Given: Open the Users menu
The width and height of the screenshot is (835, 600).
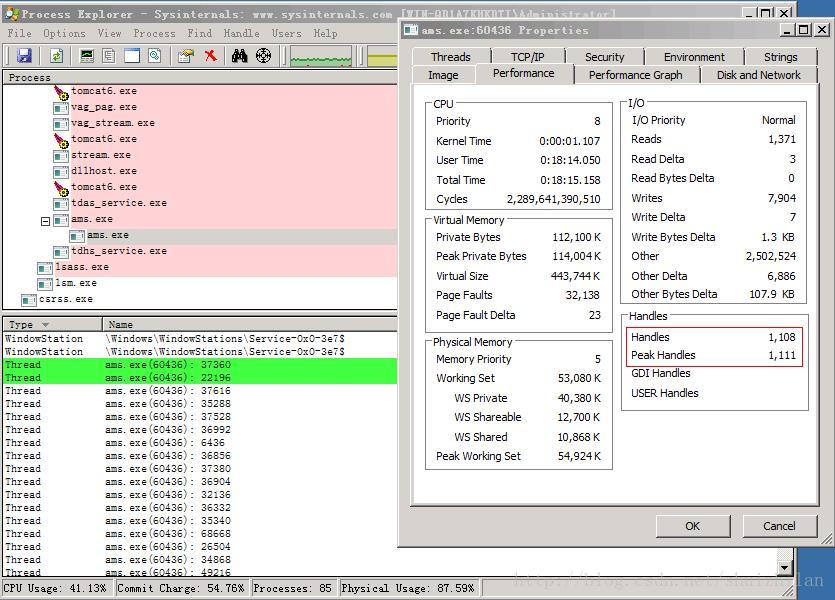Looking at the screenshot, I should click(286, 33).
